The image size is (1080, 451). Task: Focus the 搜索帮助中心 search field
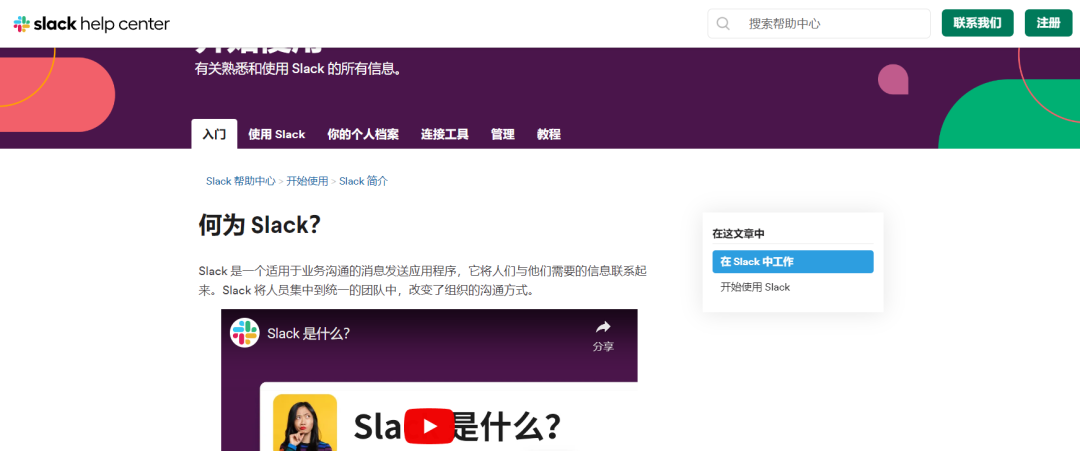coord(819,23)
